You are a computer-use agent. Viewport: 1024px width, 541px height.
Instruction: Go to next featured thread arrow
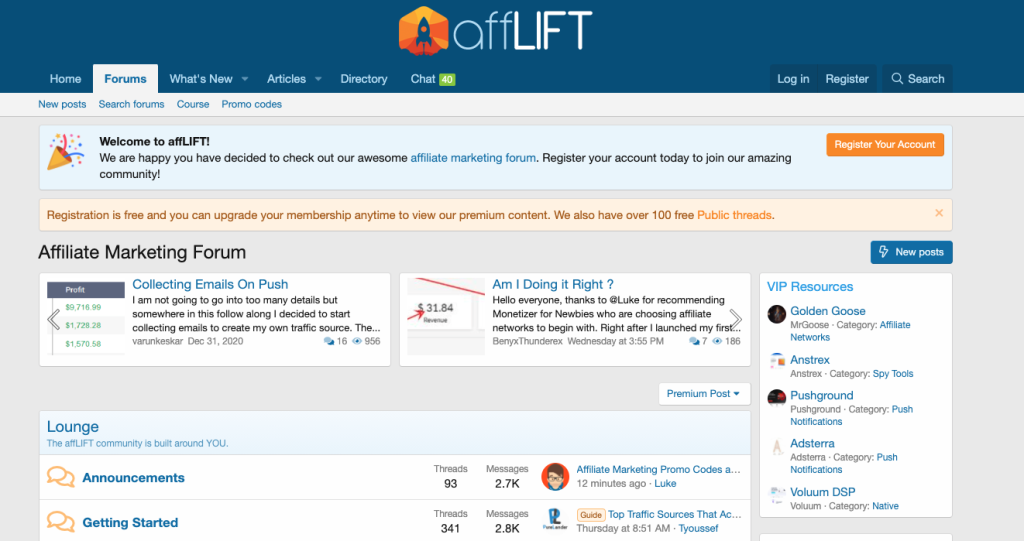click(x=735, y=319)
